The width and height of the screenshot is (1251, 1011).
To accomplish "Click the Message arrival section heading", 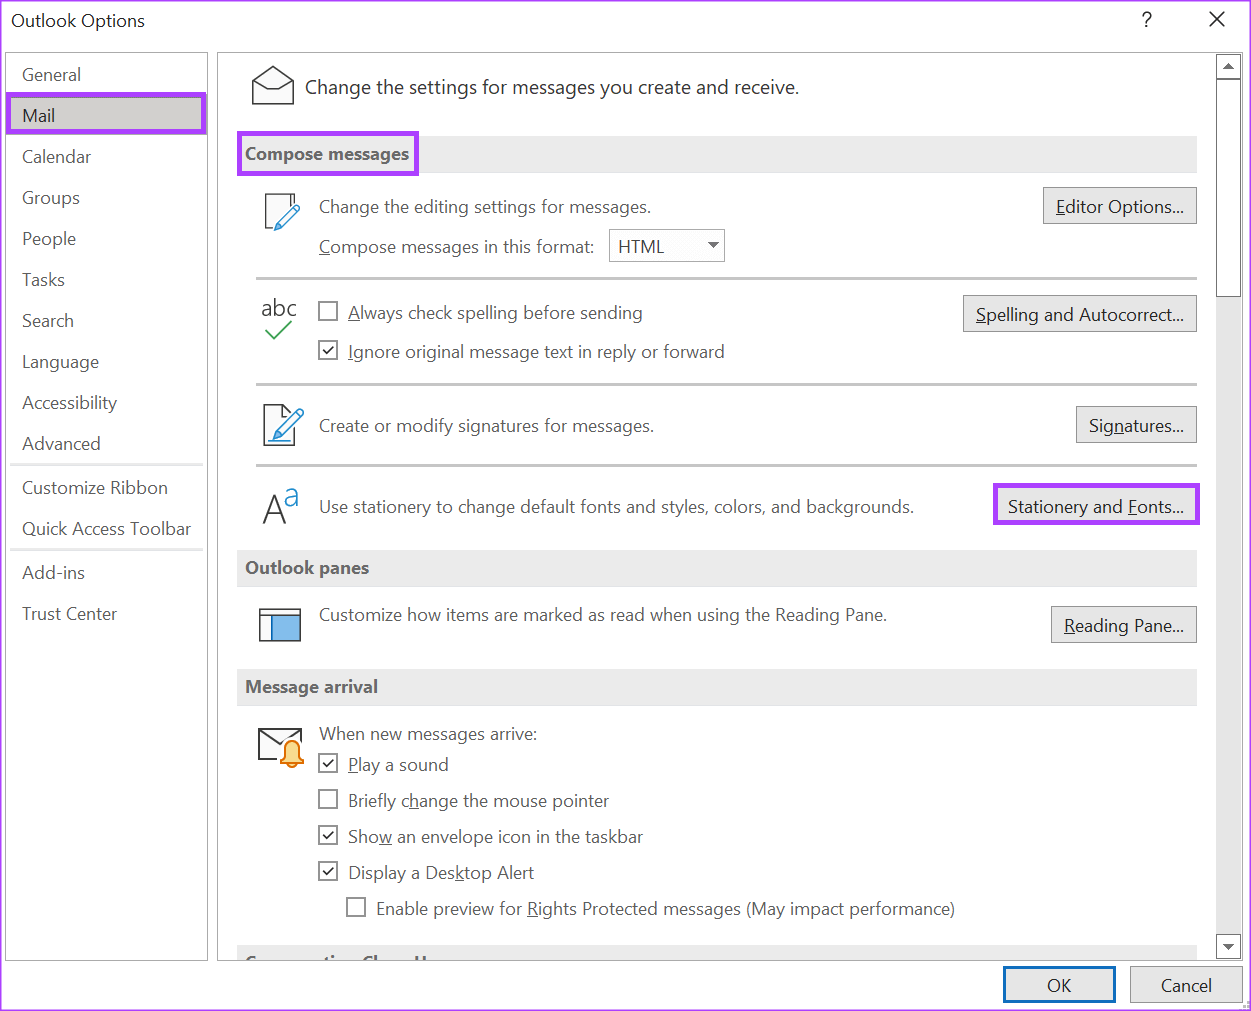I will coord(311,687).
